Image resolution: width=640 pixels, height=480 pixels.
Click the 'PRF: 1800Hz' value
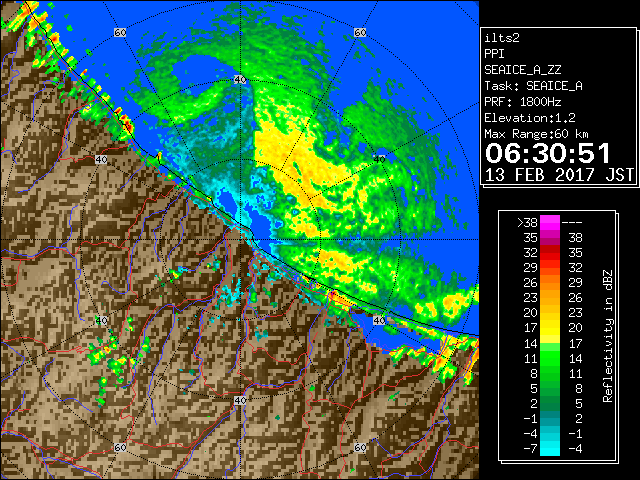pos(522,102)
